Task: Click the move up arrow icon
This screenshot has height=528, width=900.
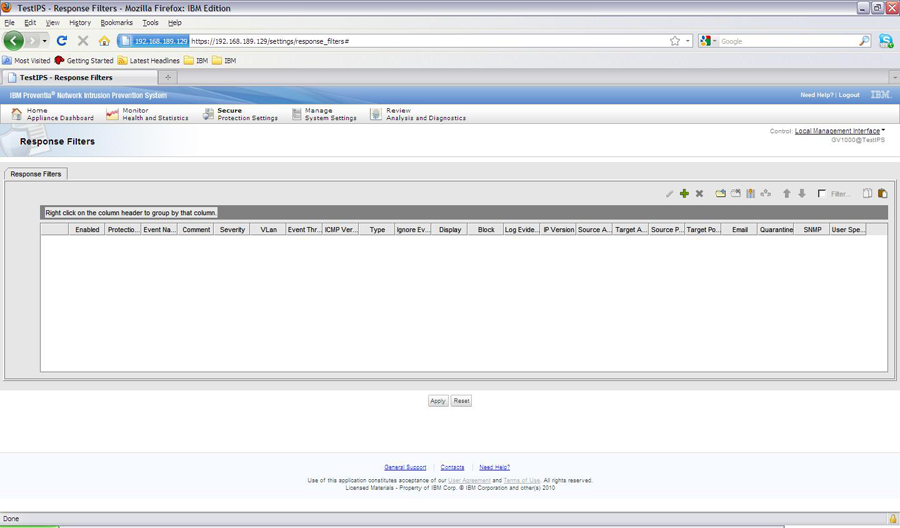Action: coord(787,193)
